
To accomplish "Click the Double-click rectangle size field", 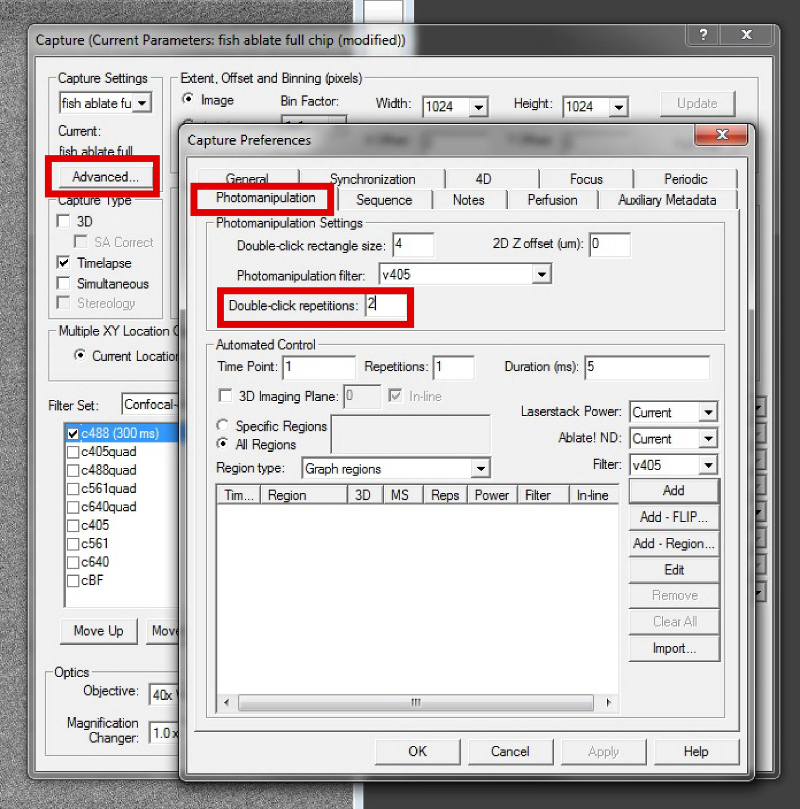I will (413, 244).
